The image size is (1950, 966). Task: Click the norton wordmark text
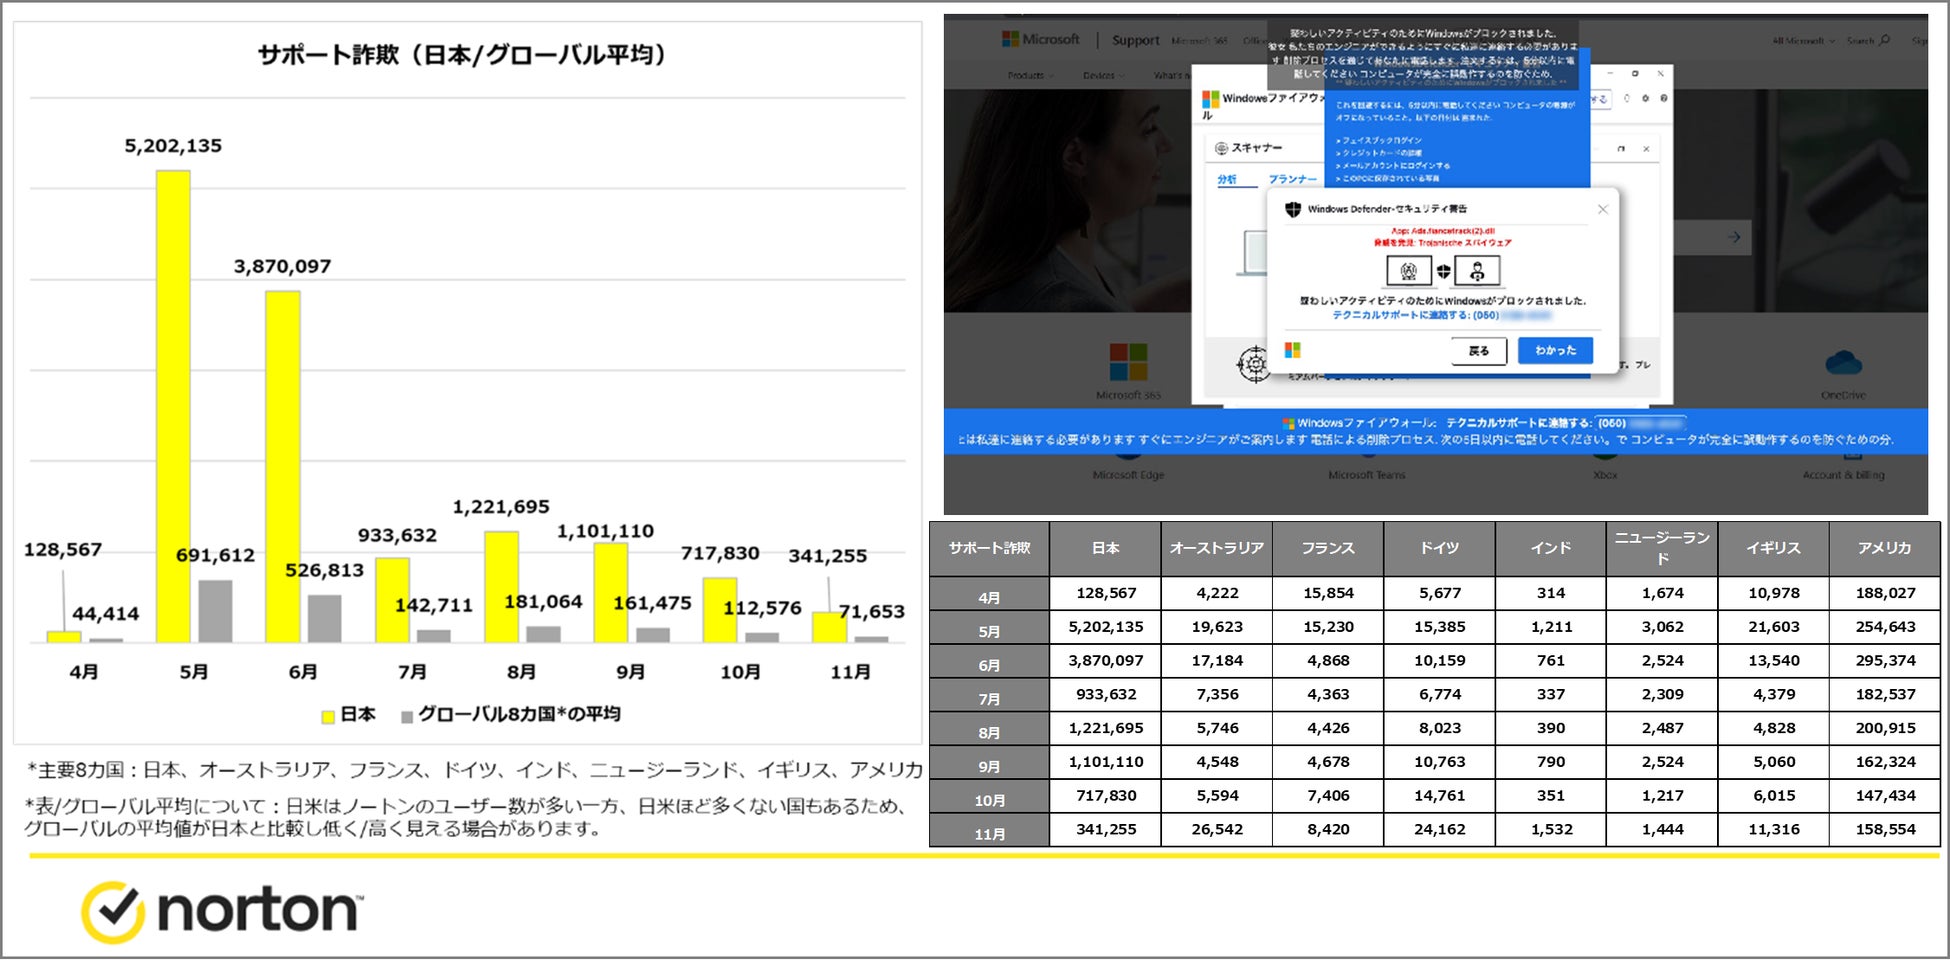[x=258, y=910]
